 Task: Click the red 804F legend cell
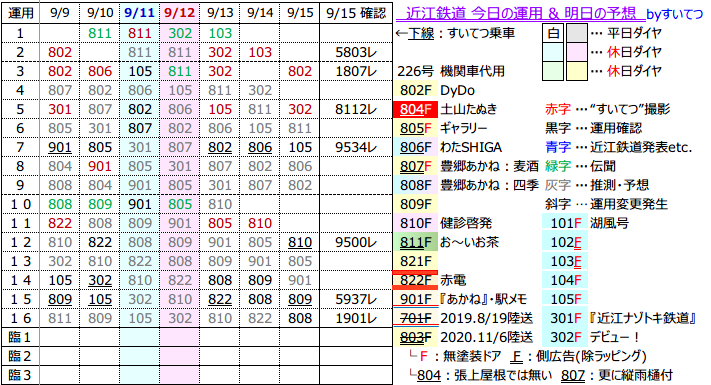415,109
